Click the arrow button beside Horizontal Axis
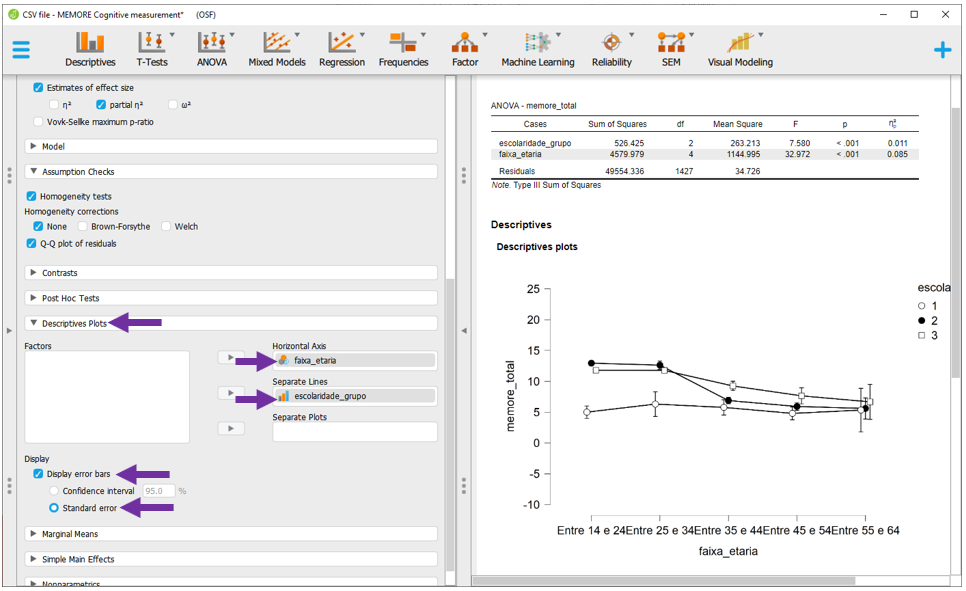Viewport: 966px width, 591px height. coord(231,358)
